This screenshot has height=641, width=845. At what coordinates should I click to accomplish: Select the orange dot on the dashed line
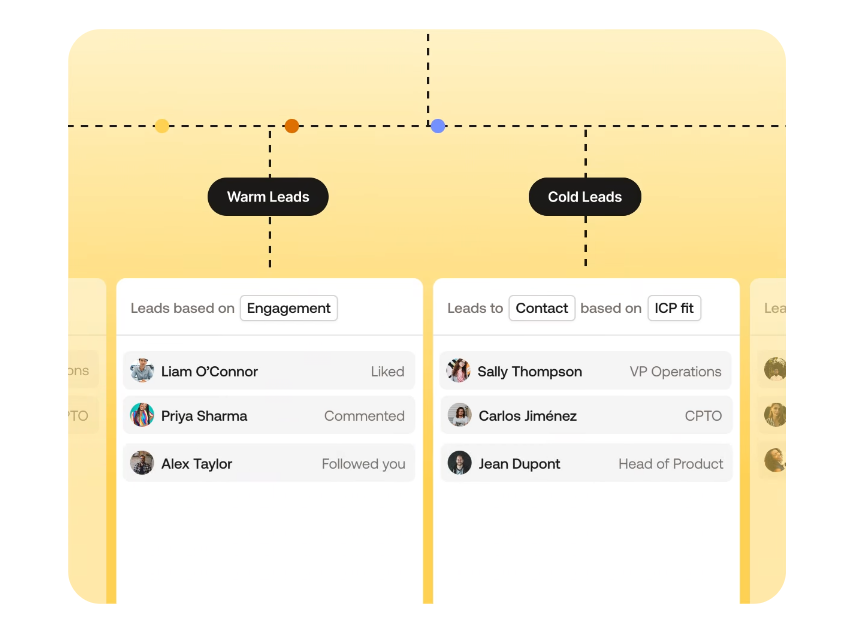tap(292, 126)
